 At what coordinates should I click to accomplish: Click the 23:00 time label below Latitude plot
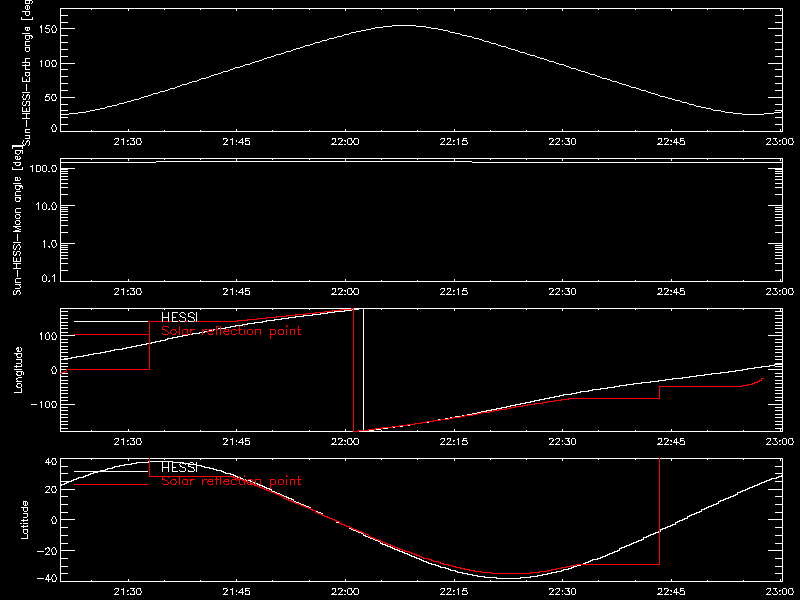(780, 592)
